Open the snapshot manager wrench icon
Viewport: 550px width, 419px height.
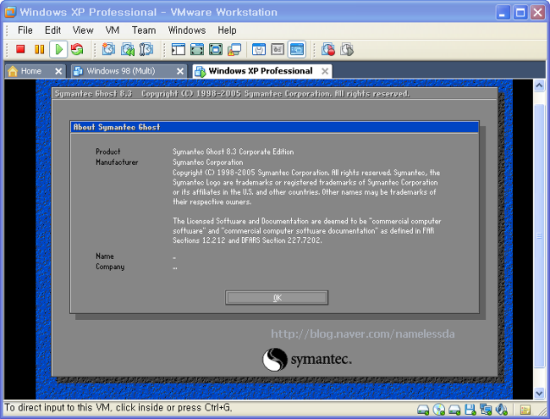(146, 49)
